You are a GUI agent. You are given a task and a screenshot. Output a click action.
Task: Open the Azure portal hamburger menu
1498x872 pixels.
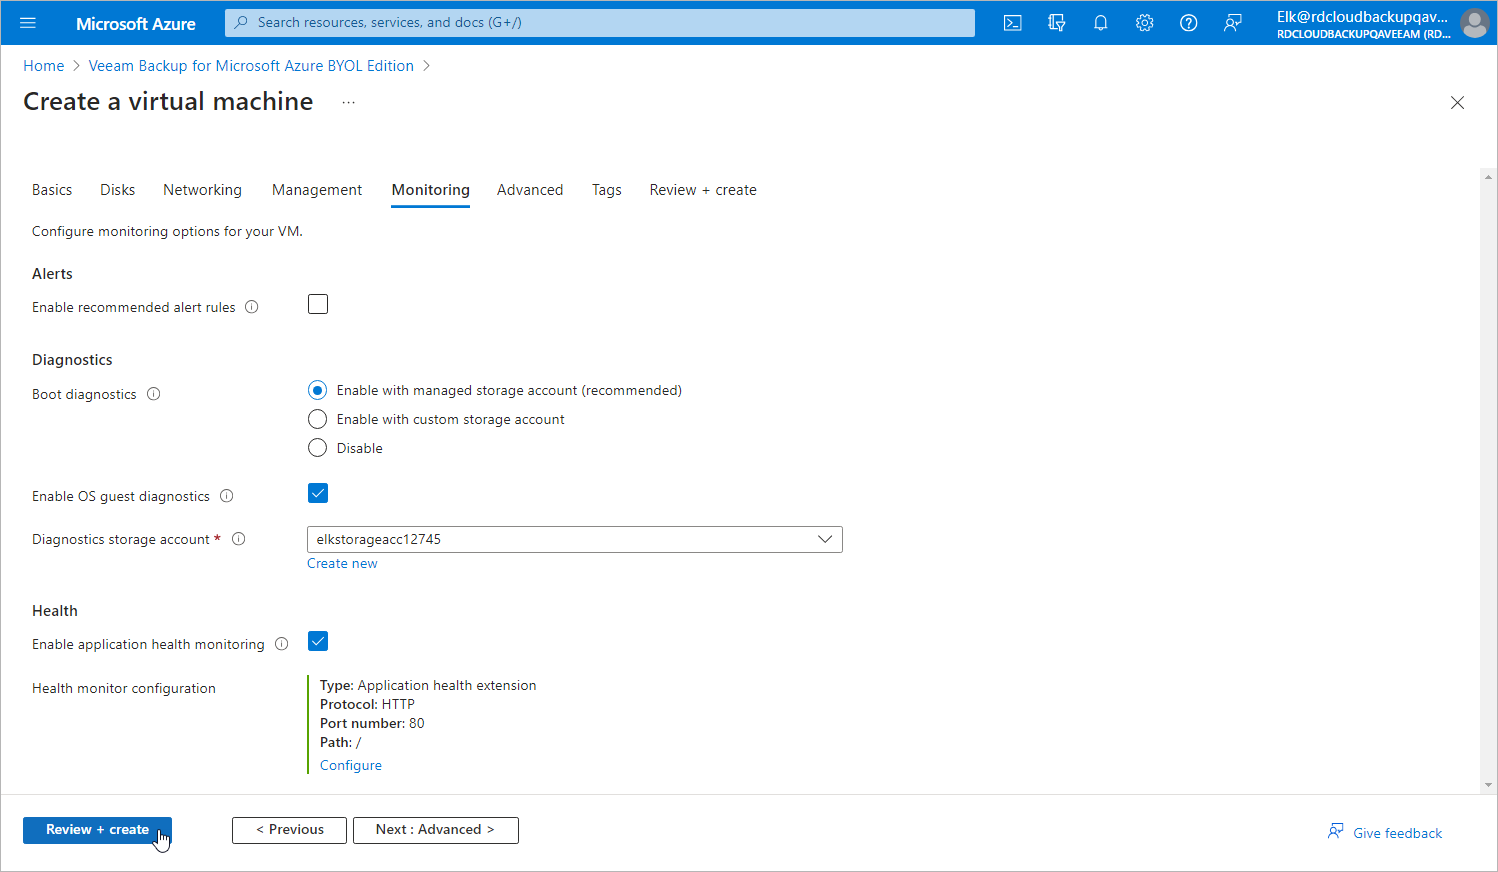click(x=28, y=23)
